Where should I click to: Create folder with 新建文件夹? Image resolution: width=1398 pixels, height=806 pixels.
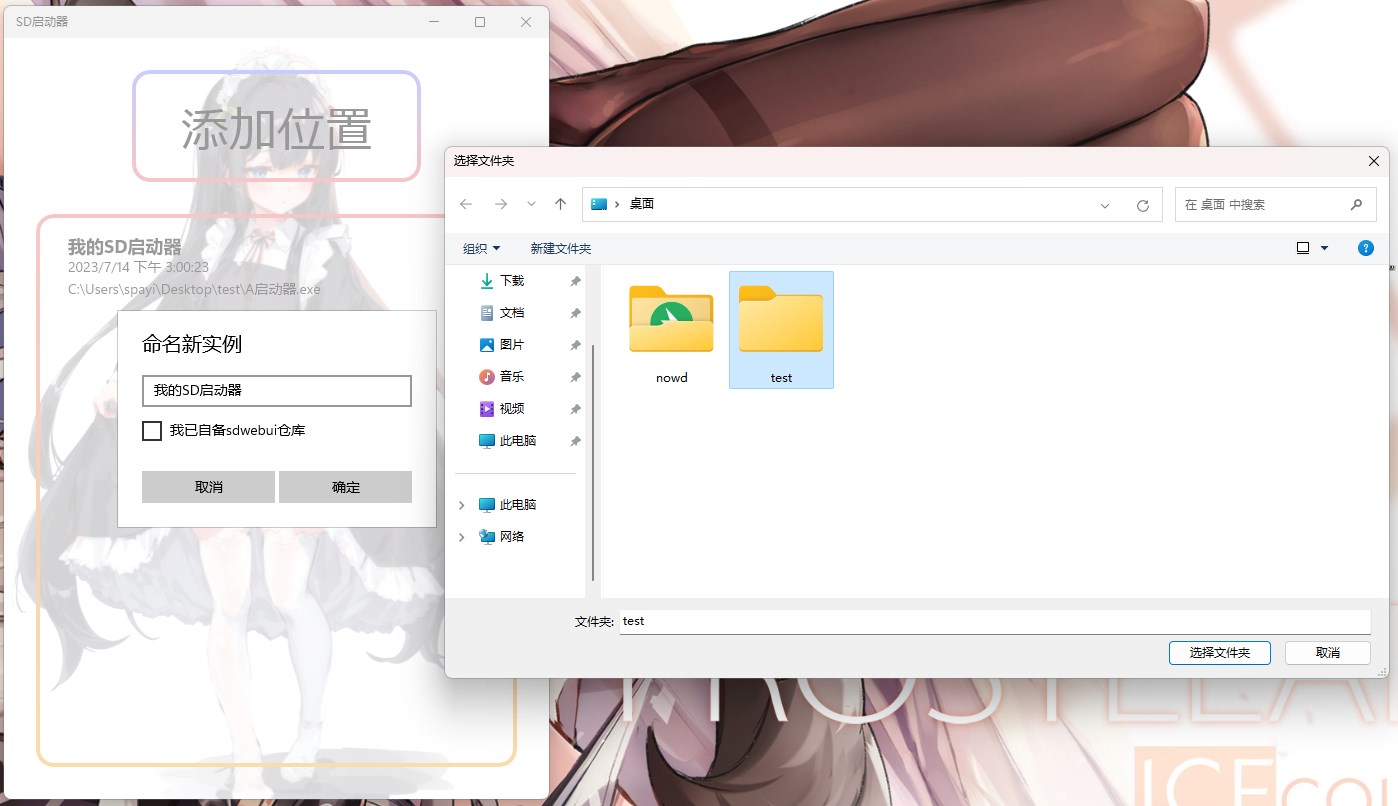[561, 248]
